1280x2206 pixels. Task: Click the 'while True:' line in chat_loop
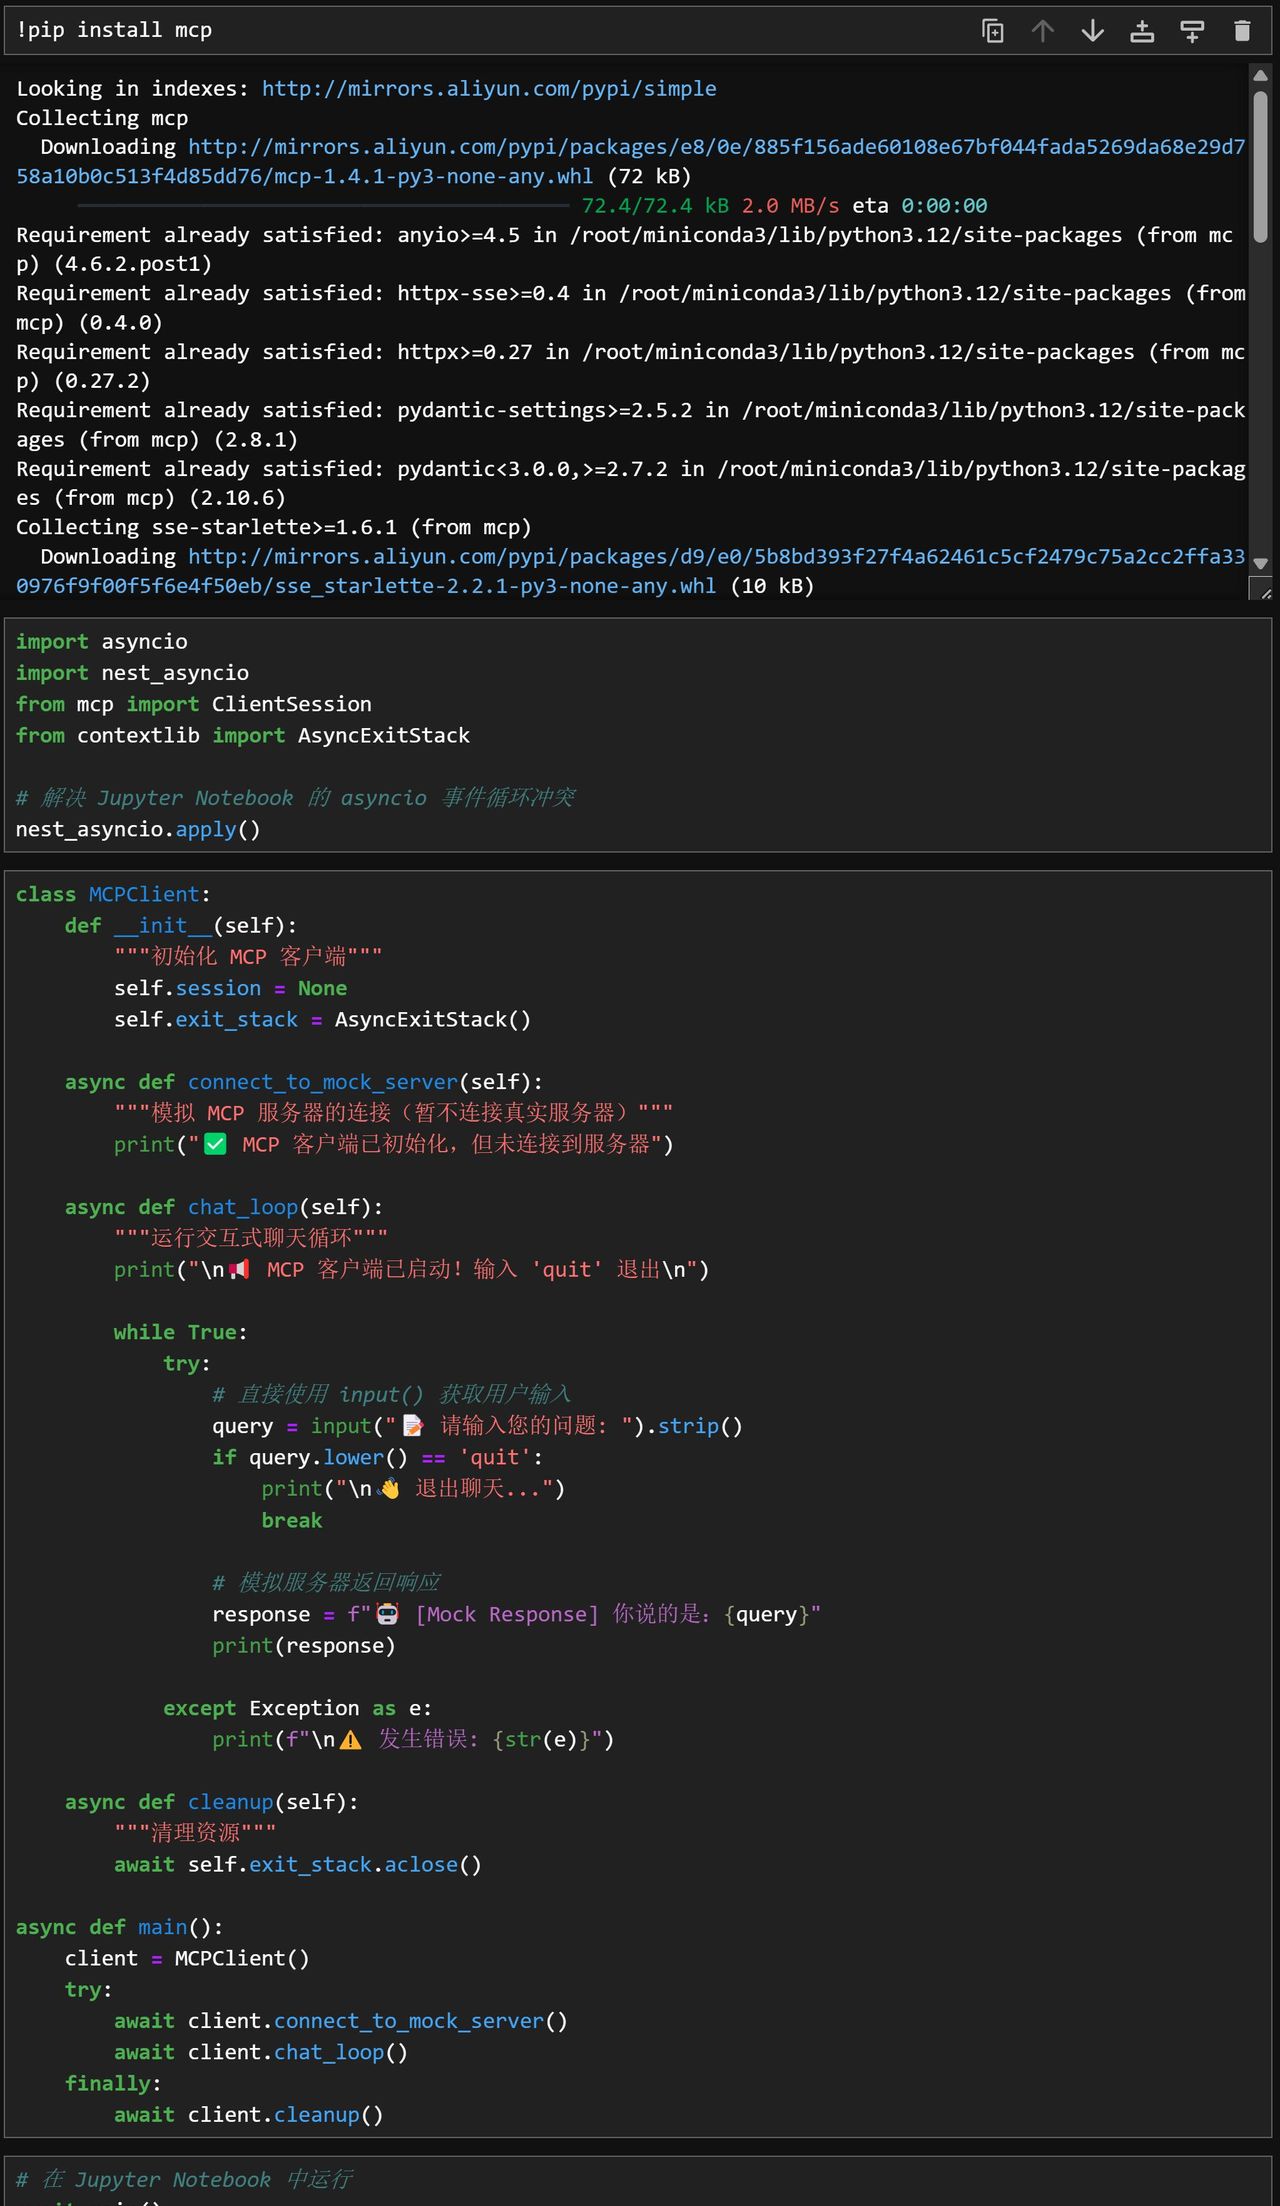180,1332
